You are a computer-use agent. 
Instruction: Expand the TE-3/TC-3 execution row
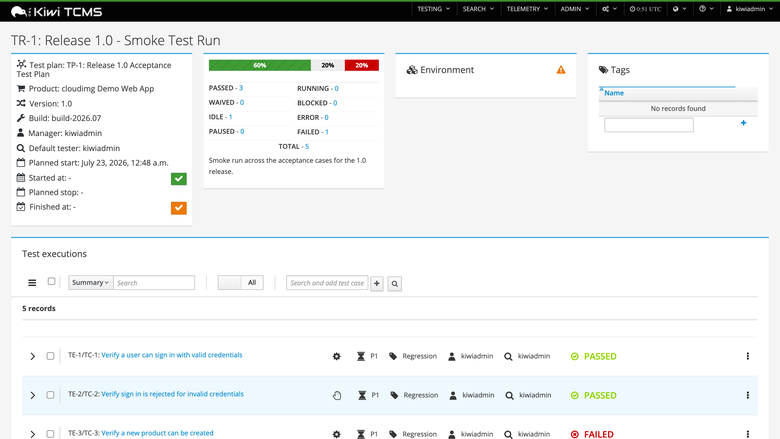pos(33,435)
